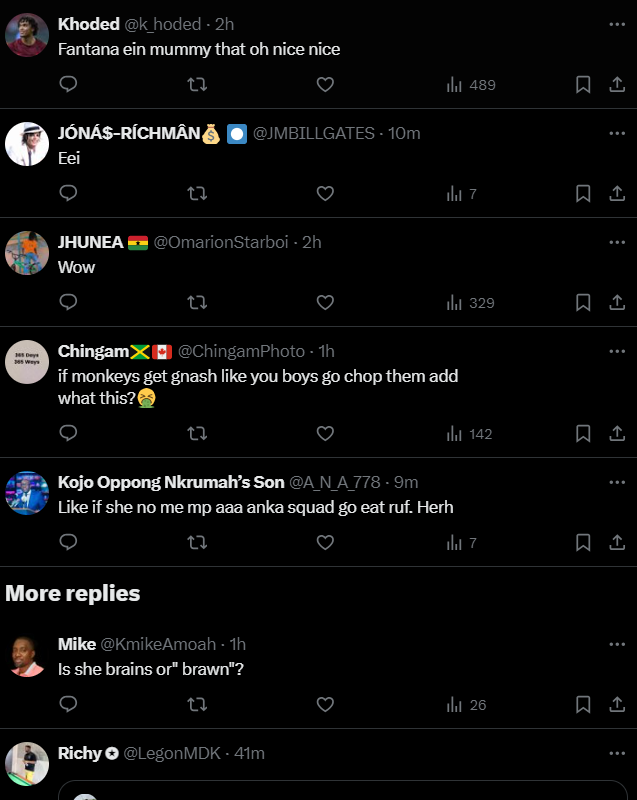The width and height of the screenshot is (637, 800).
Task: Click Khoded's avatar image
Action: click(x=27, y=37)
